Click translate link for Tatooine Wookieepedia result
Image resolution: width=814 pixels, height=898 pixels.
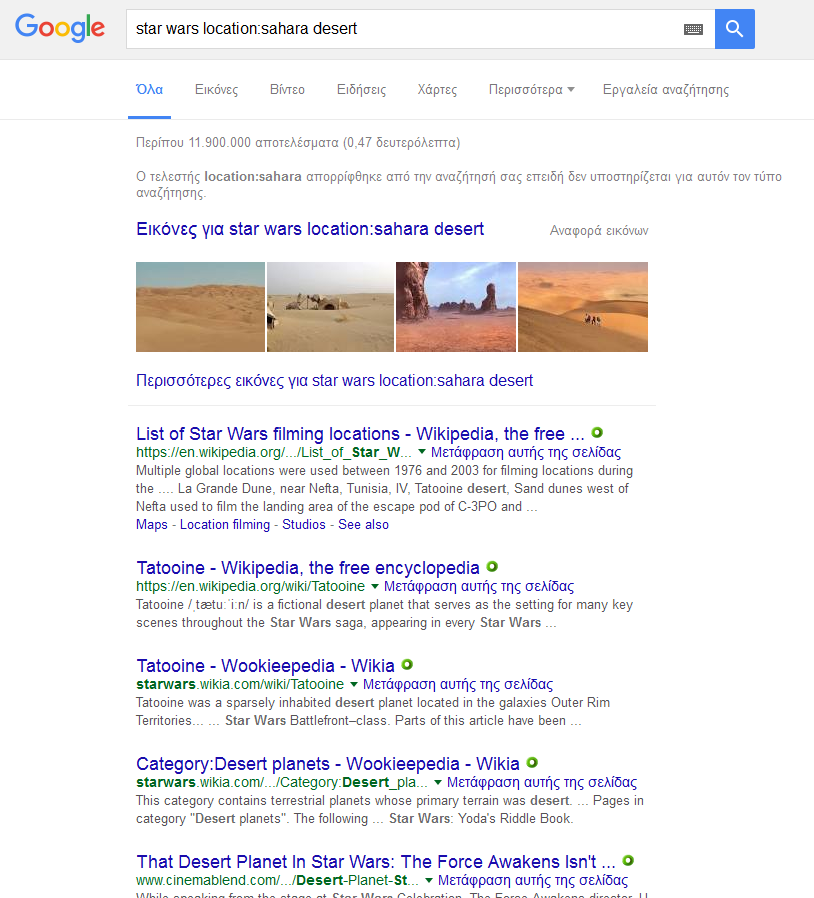(x=458, y=684)
